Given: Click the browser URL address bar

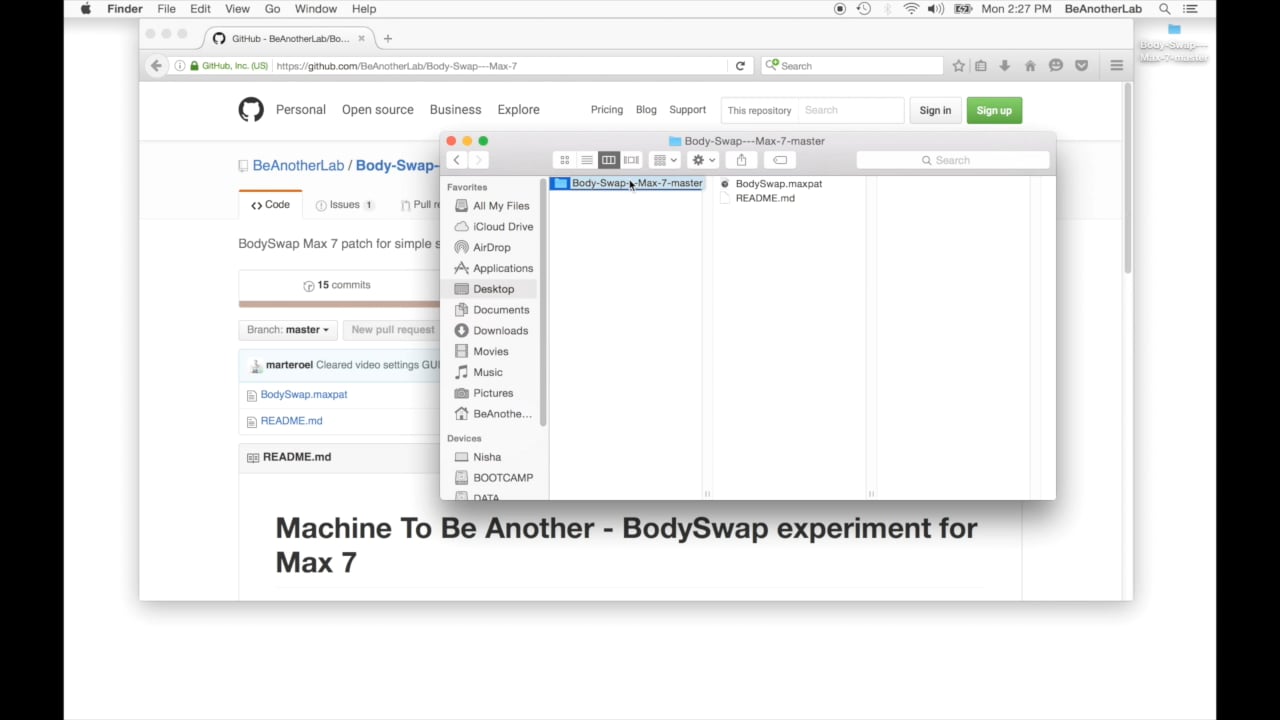Looking at the screenshot, I should click(x=500, y=66).
